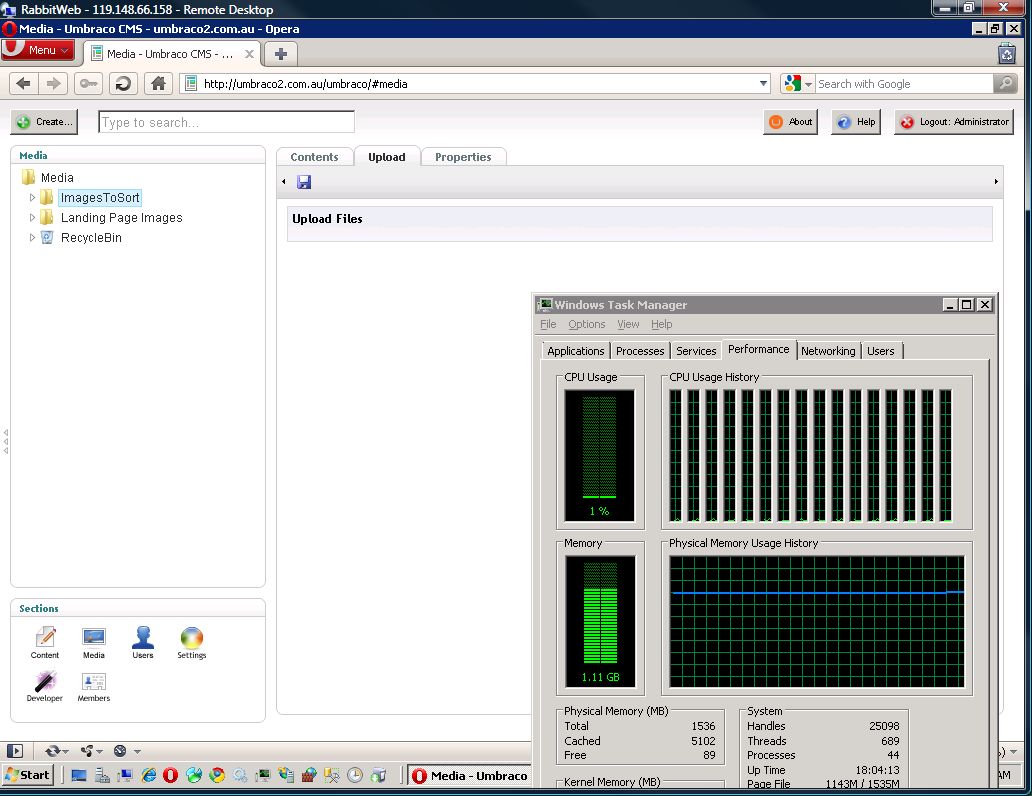
Task: Open the Opera Menu button
Action: [38, 50]
